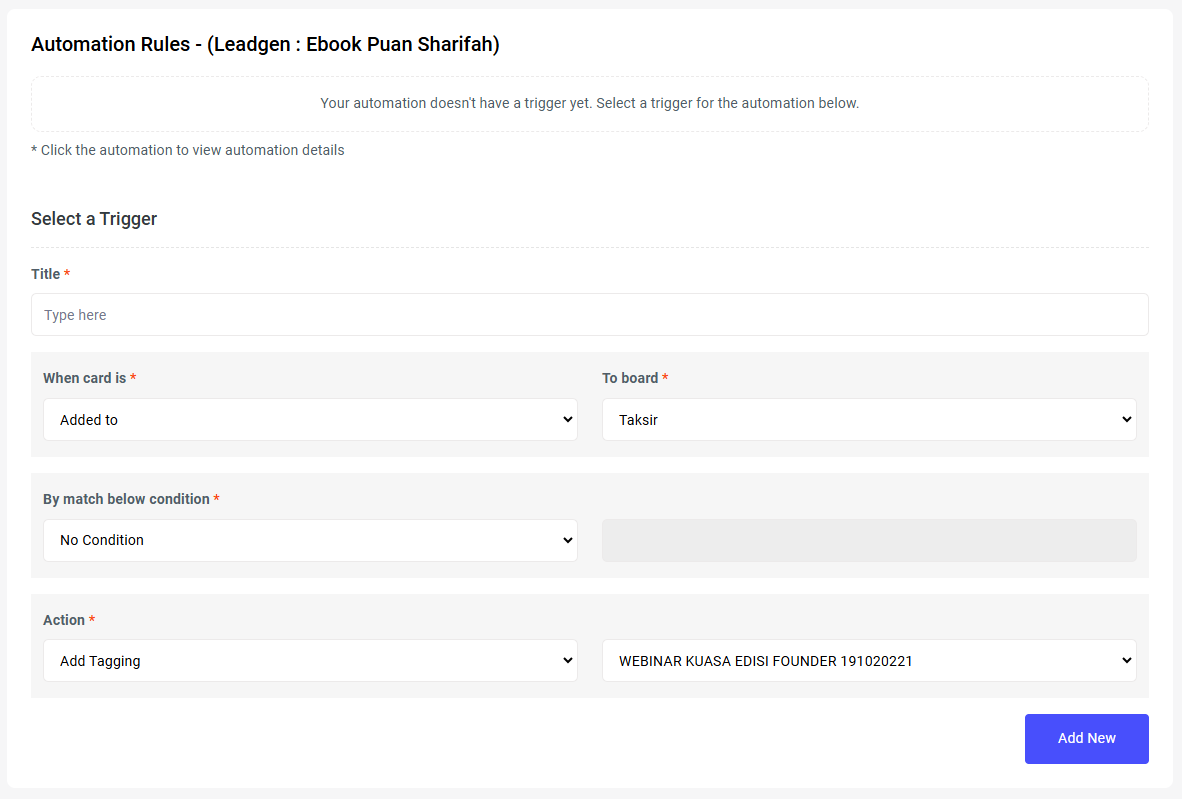Open the 'To board' Taksir dropdown
This screenshot has width=1182, height=799.
pyautogui.click(x=868, y=420)
